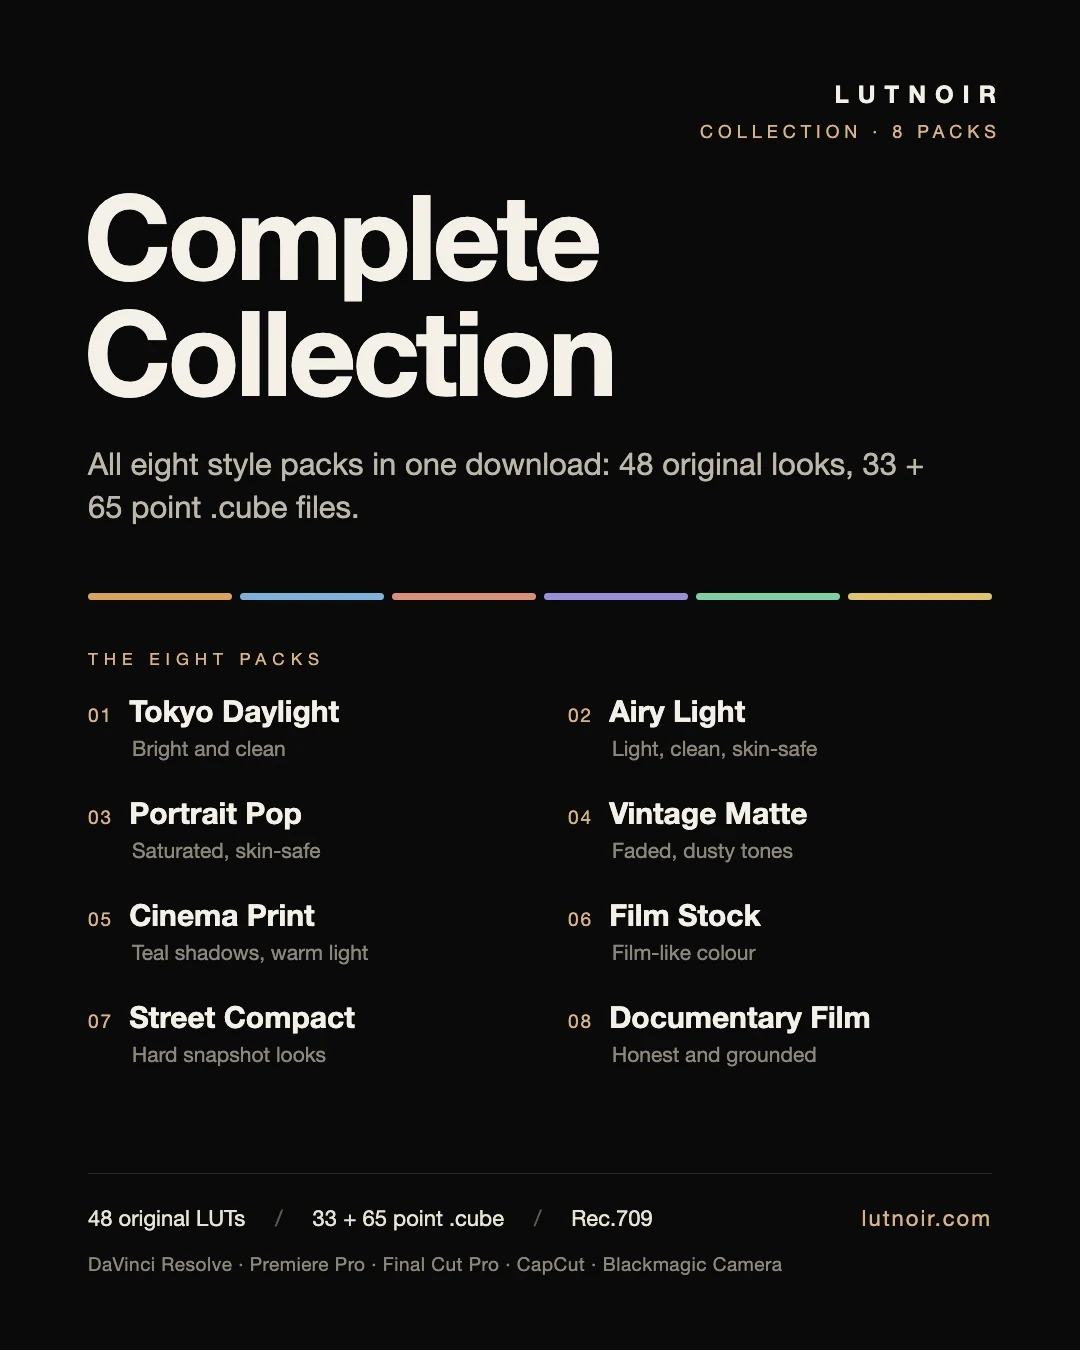Screen dimensions: 1080x1350
Task: Click '33 + 65 point .cube' footer text
Action: (x=408, y=1219)
